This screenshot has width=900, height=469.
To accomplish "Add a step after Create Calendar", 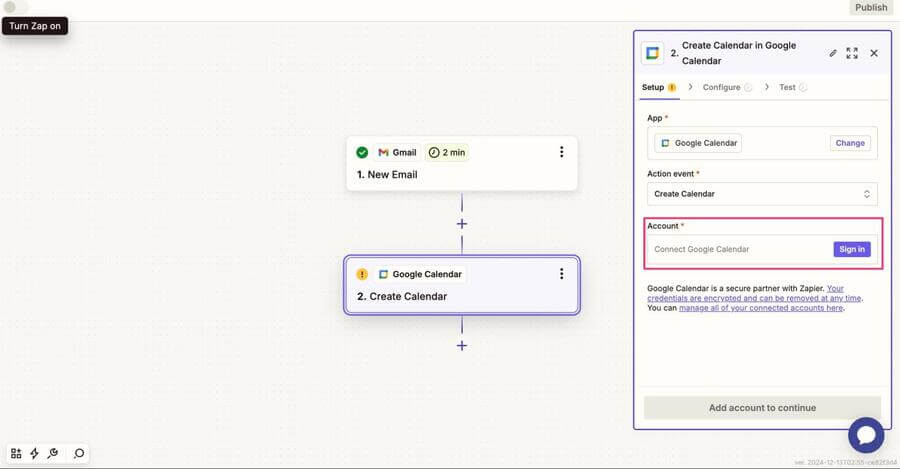I will pos(461,346).
